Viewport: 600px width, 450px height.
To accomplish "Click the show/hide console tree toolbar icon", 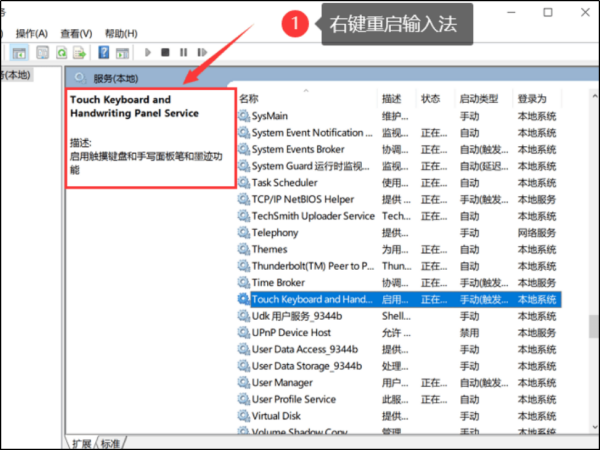I will click(19, 52).
